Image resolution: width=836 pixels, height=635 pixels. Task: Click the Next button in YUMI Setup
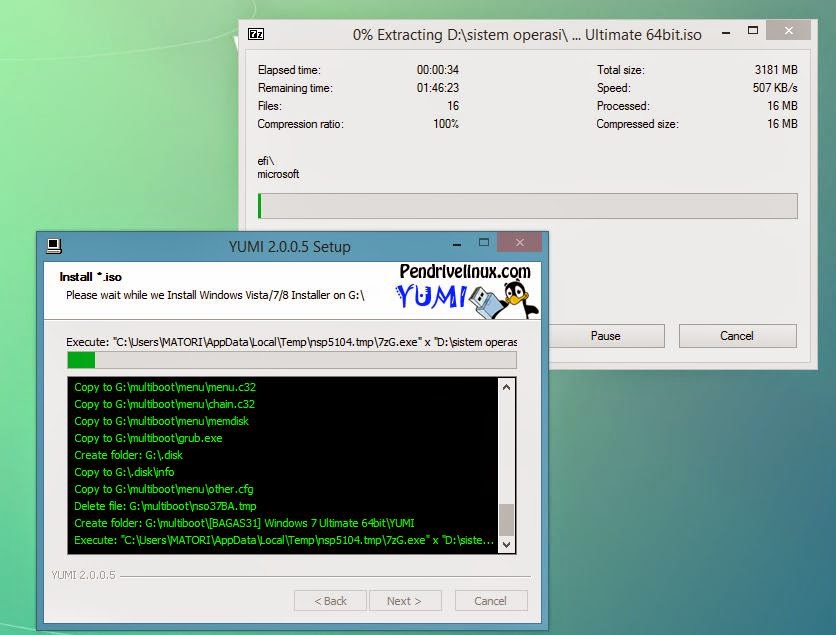pos(405,601)
